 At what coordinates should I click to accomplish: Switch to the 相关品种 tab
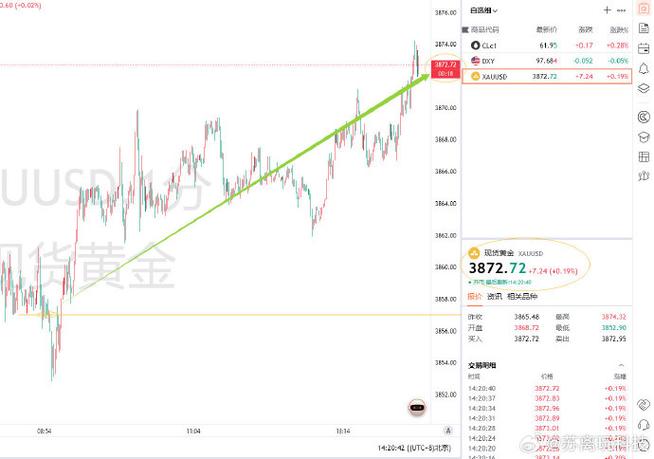[520, 297]
